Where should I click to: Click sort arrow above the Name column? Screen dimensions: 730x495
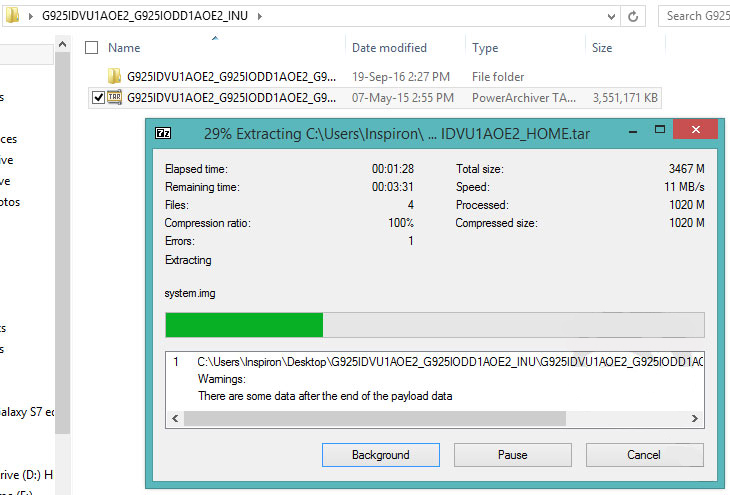[214, 38]
